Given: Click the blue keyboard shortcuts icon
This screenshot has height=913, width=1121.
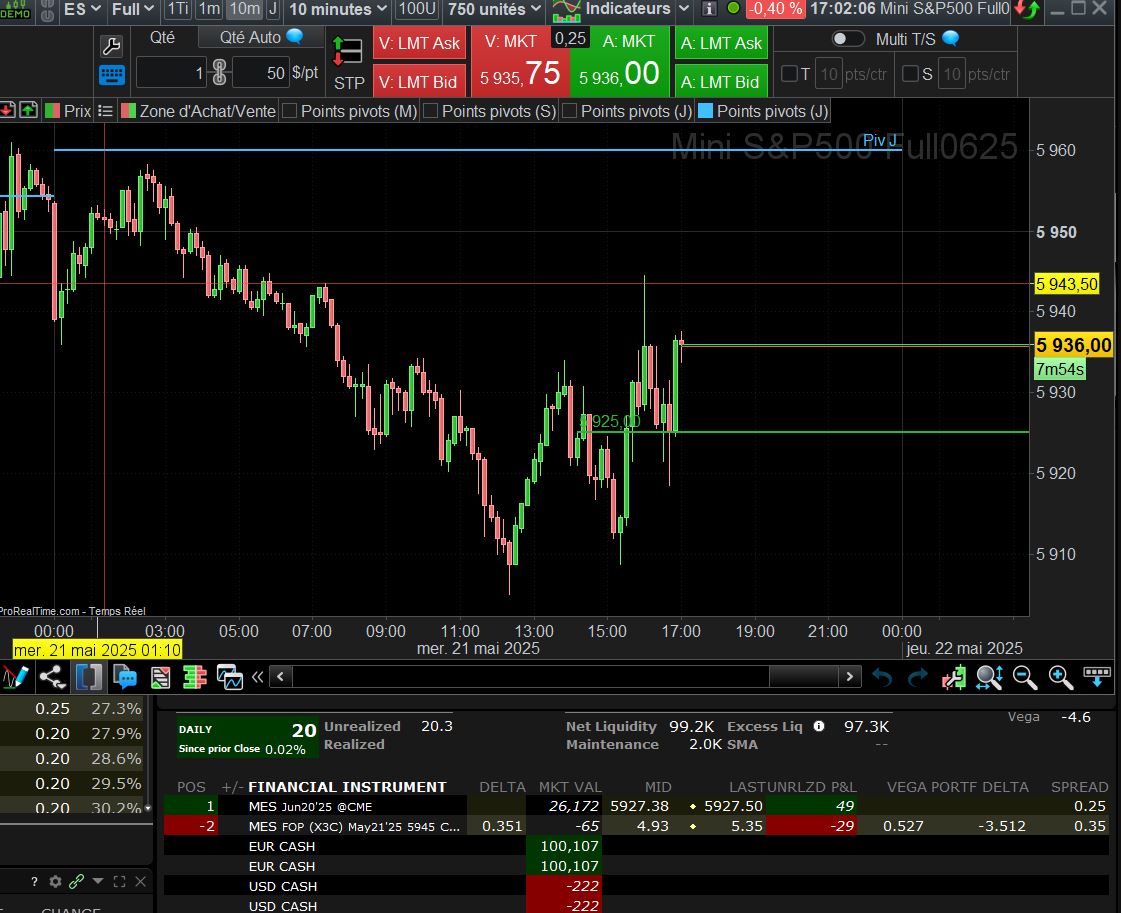Looking at the screenshot, I should (x=112, y=76).
